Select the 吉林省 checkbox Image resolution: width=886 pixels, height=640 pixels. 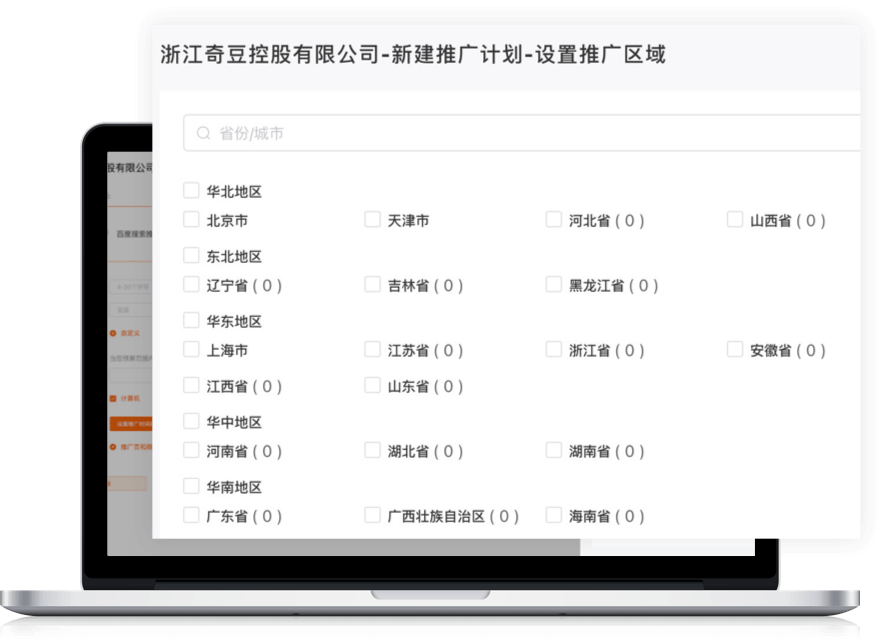[x=372, y=284]
